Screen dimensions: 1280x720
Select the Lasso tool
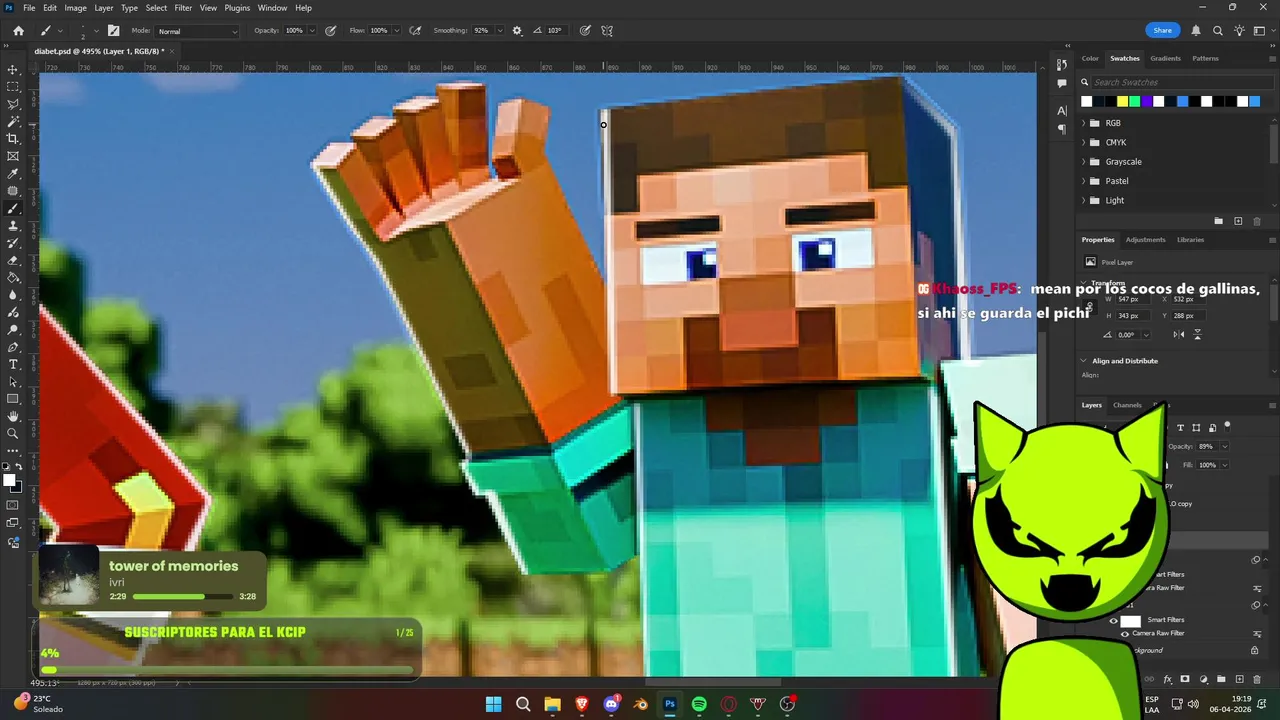click(x=13, y=104)
